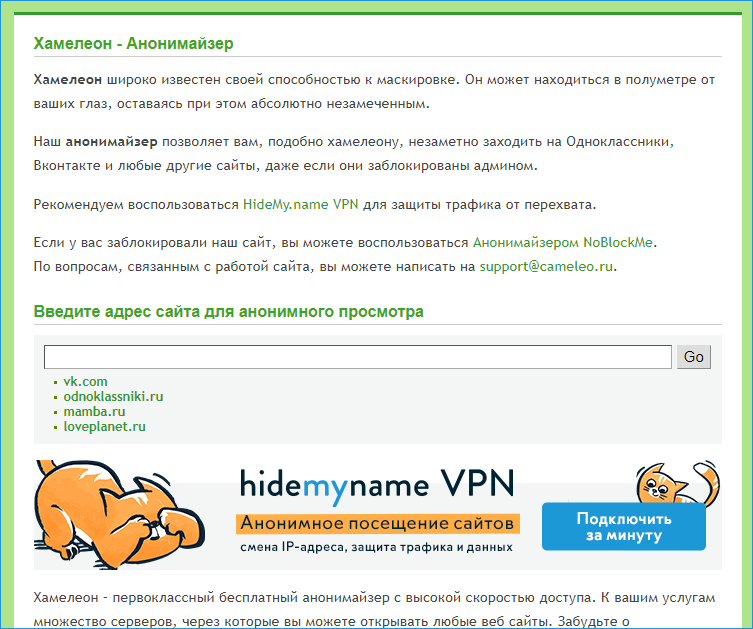Click the Хамелеон - первоклассный бесплатный анонимайзер paragraph
The height and width of the screenshot is (629, 753).
point(375,610)
